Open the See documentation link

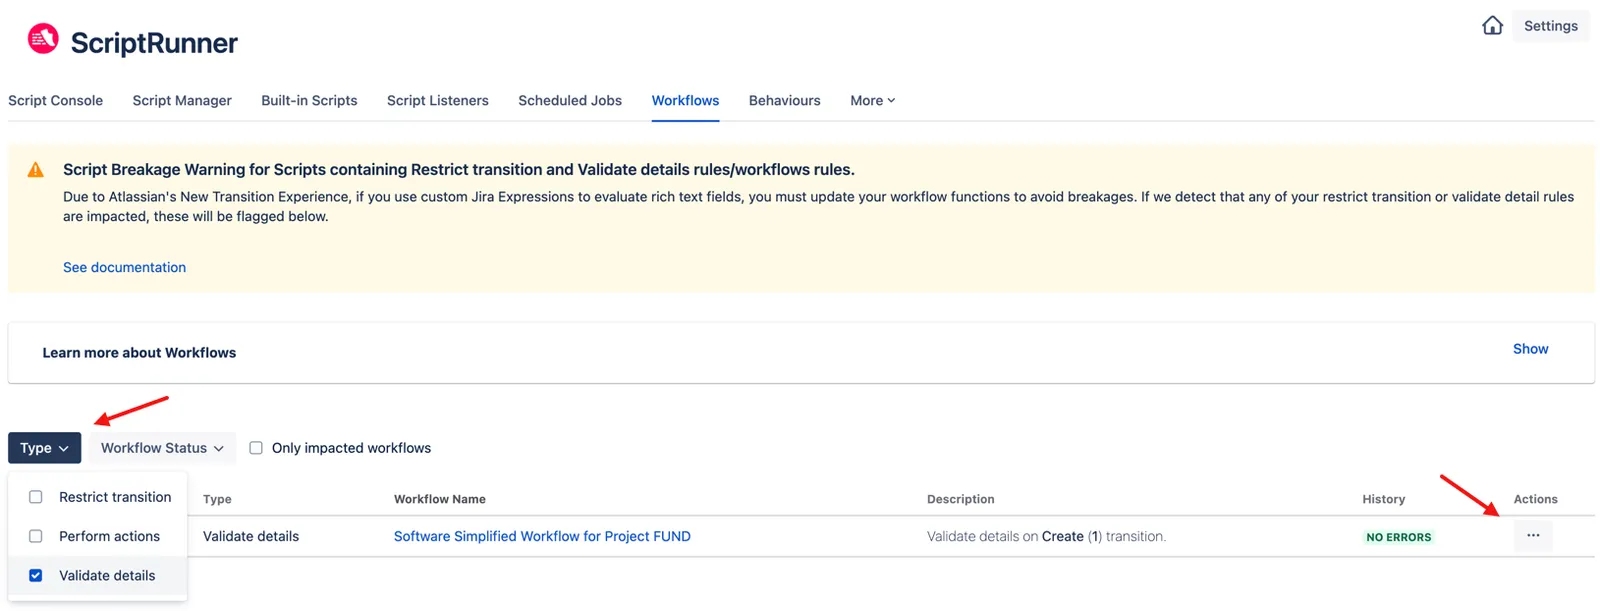pyautogui.click(x=124, y=267)
